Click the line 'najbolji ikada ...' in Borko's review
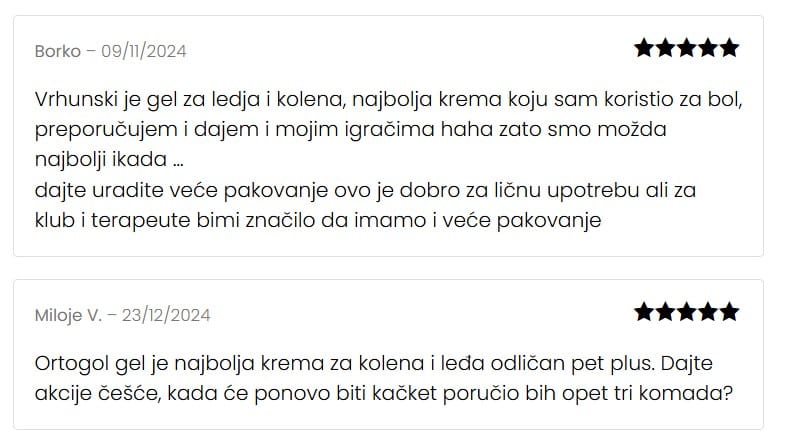Viewport: 792px width, 439px height. 109,160
